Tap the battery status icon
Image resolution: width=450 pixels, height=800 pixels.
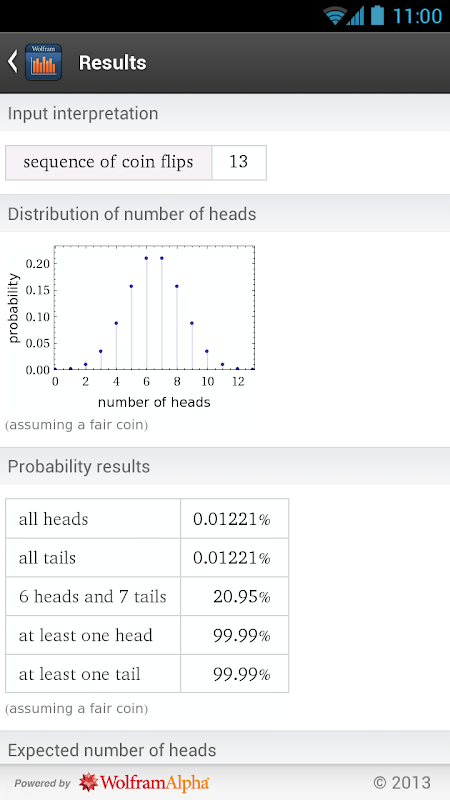[x=377, y=15]
